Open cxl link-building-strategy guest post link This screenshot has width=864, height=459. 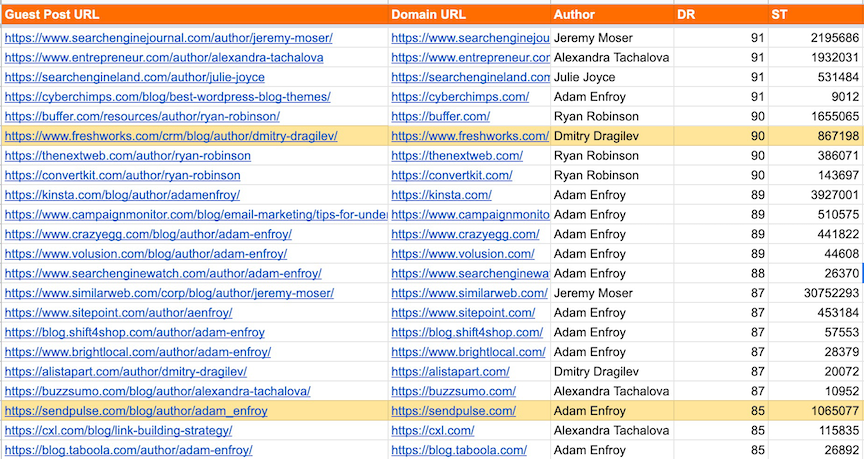118,431
